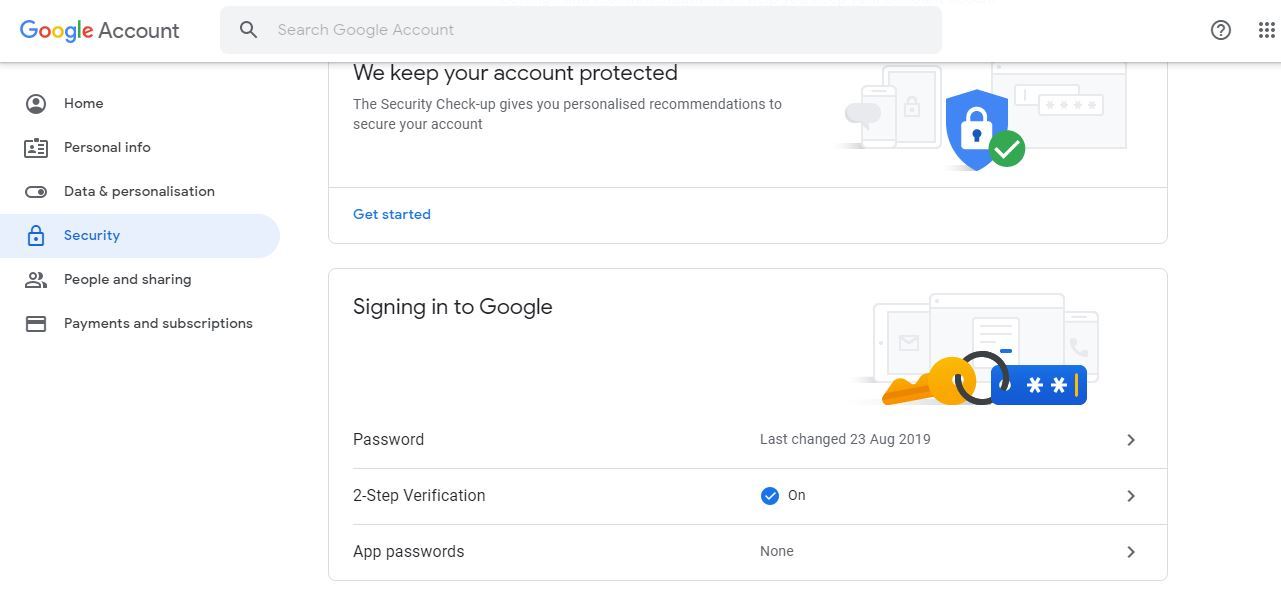Open the Data & personalisation menu item
Screen dimensions: 1281x599
pos(139,191)
